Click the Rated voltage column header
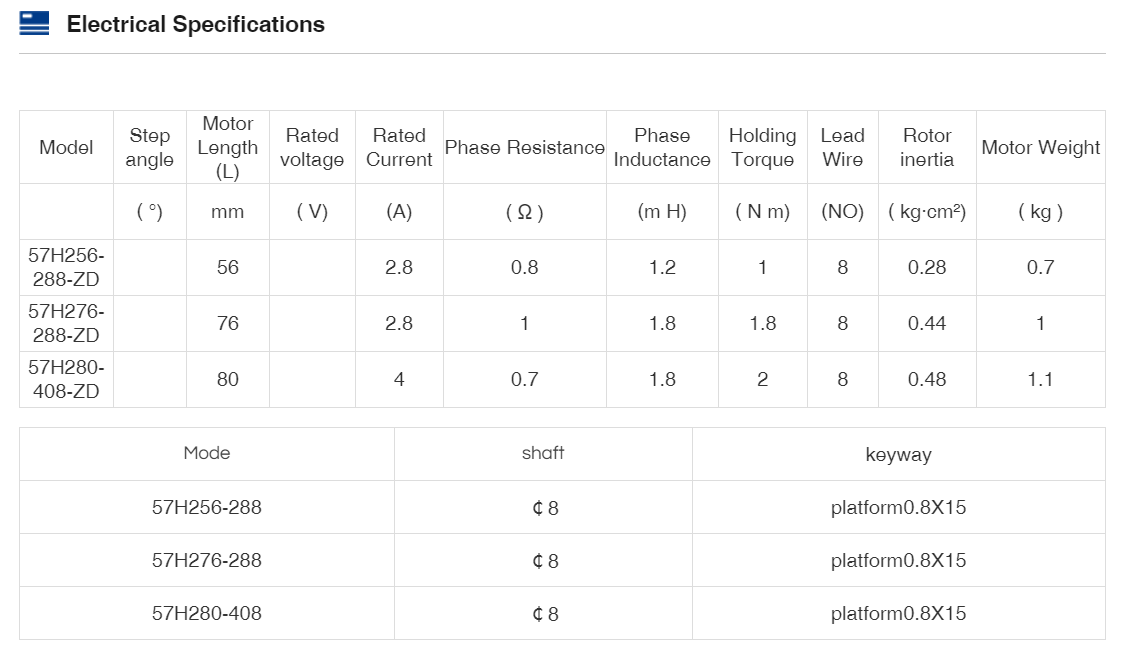 (x=312, y=148)
